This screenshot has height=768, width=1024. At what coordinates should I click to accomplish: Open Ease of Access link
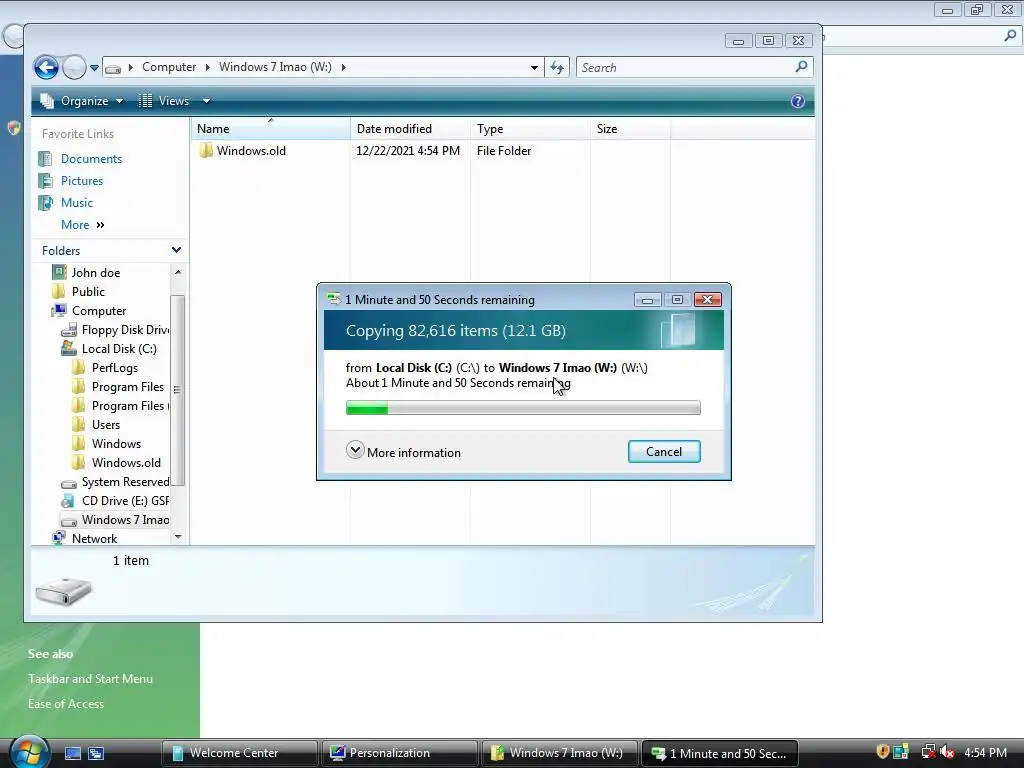coord(66,703)
